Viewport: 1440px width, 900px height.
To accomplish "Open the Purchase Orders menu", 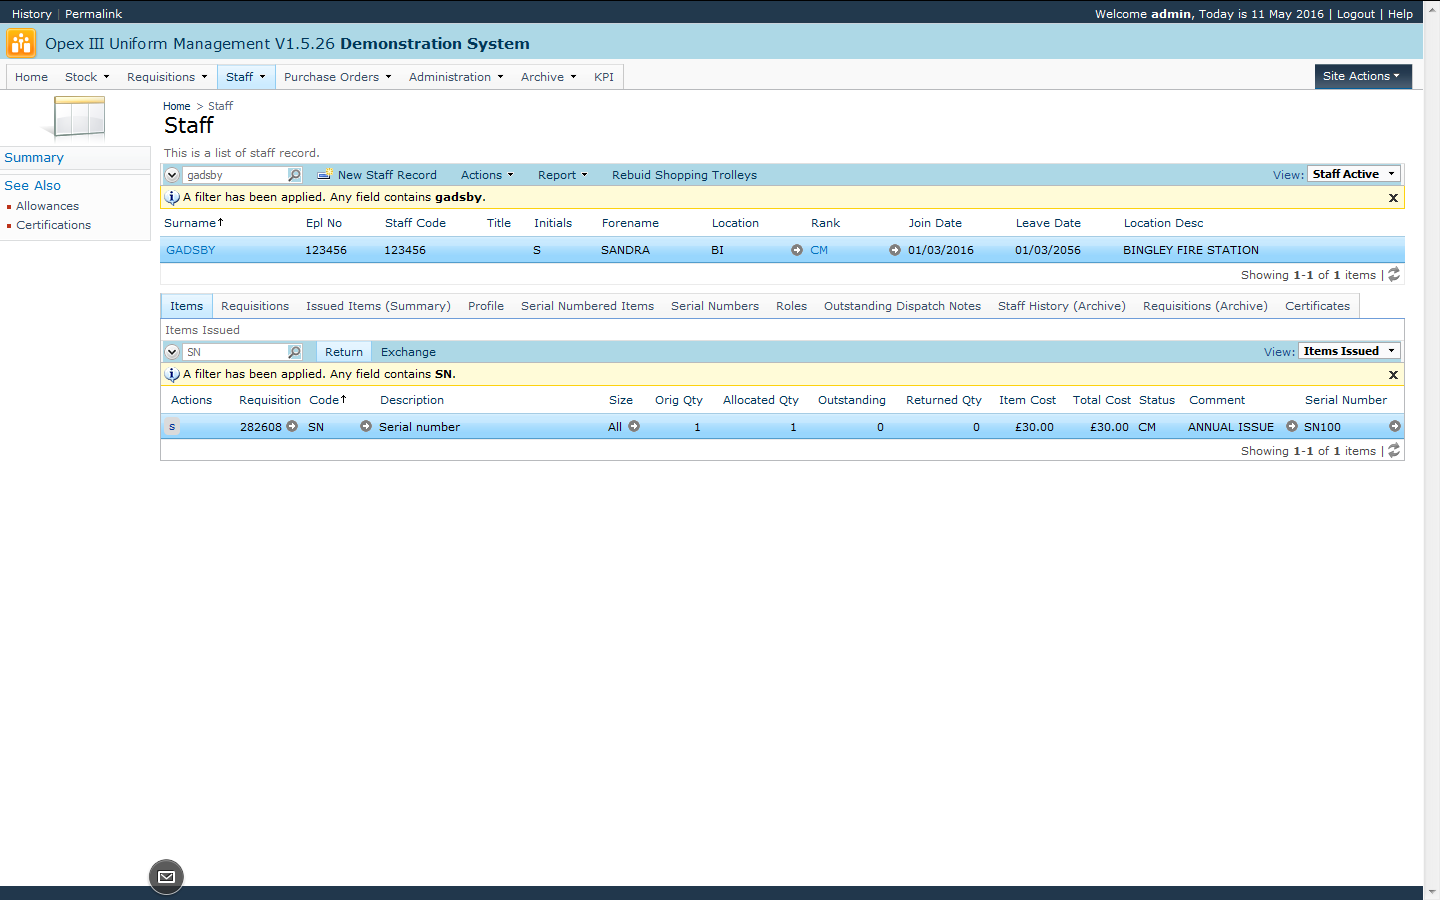I will point(337,77).
